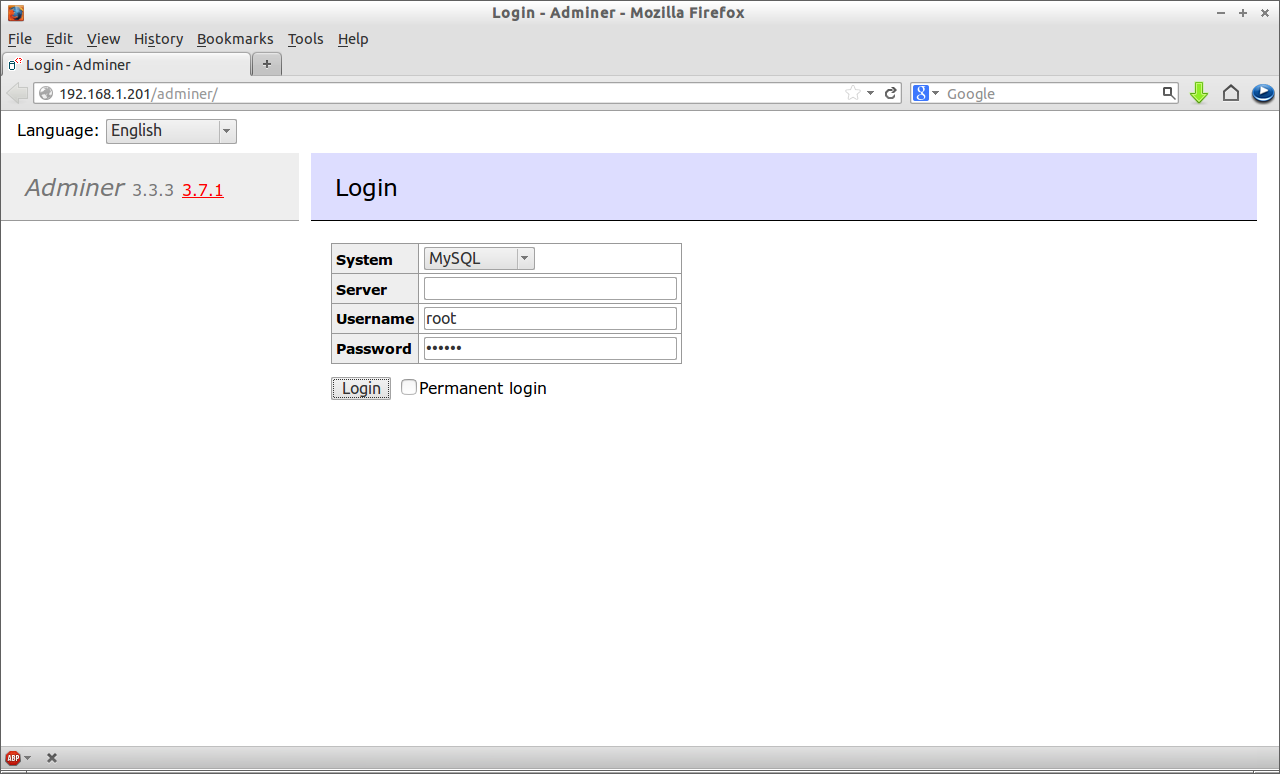
Task: Focus the Username field containing root
Action: [550, 319]
